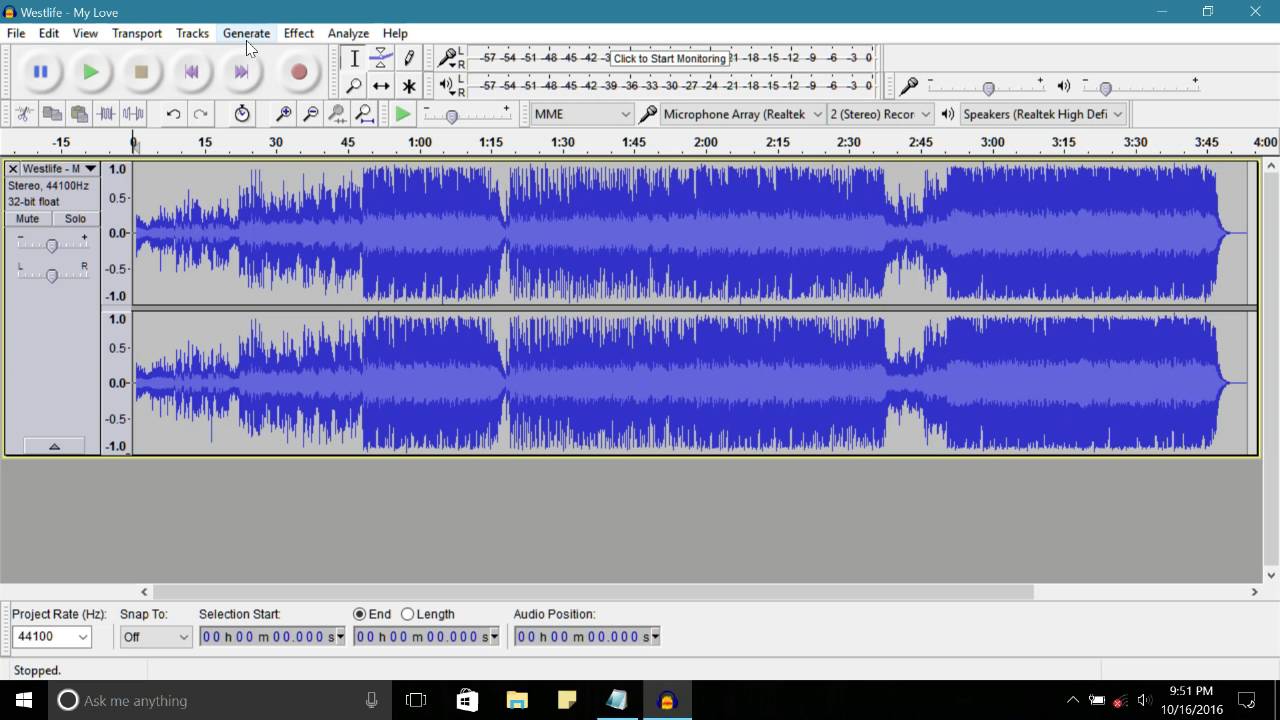Open the File menu
The width and height of the screenshot is (1280, 720).
tap(16, 33)
